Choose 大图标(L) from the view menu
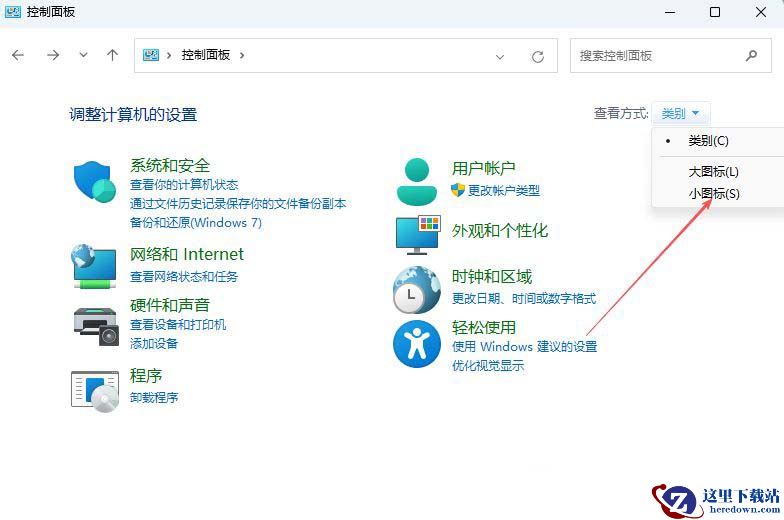 (713, 172)
